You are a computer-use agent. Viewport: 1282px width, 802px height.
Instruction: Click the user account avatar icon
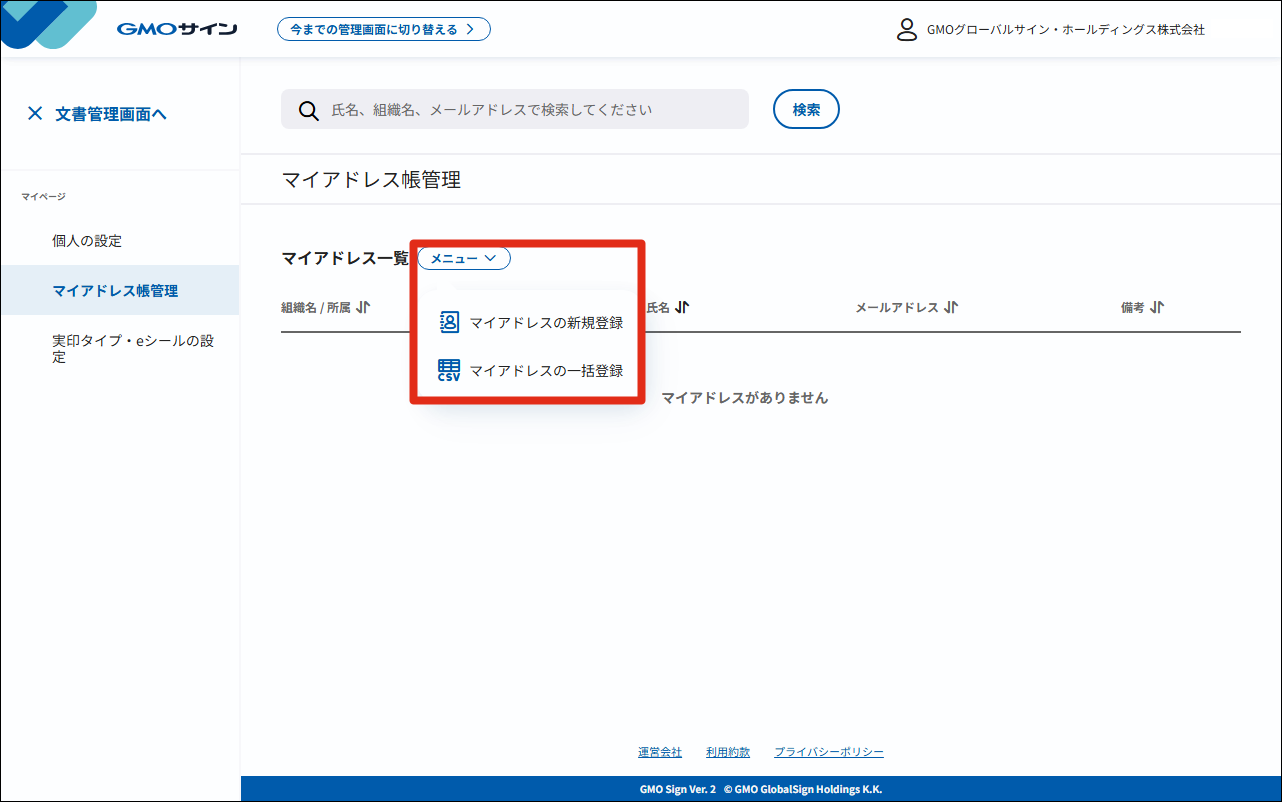pyautogui.click(x=907, y=30)
